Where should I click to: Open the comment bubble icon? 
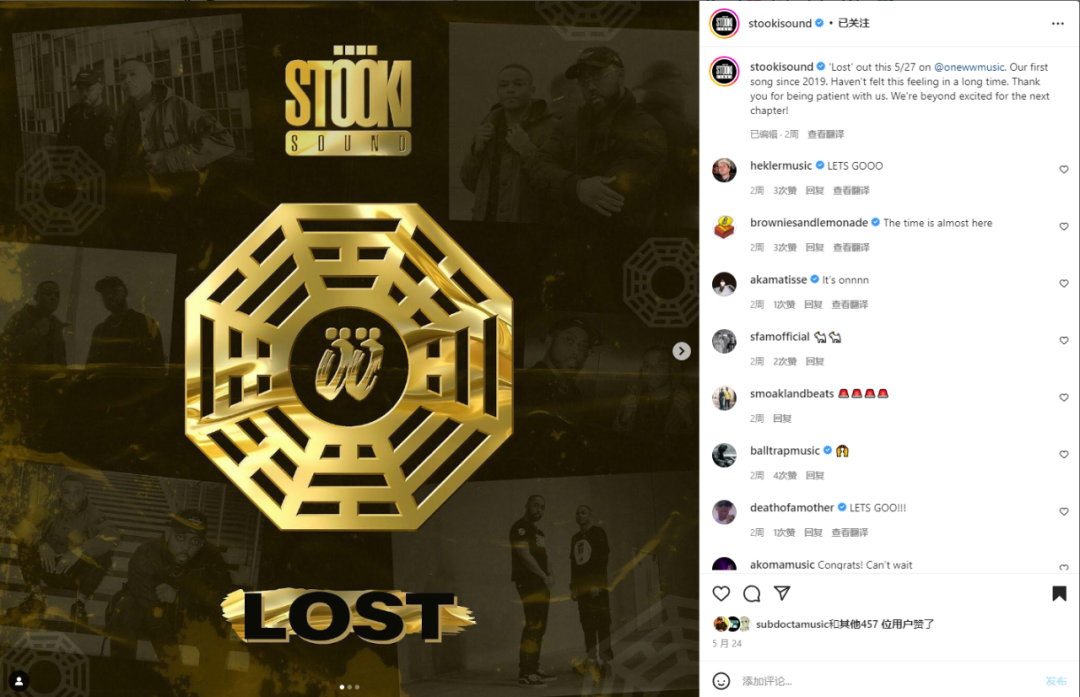tap(751, 594)
